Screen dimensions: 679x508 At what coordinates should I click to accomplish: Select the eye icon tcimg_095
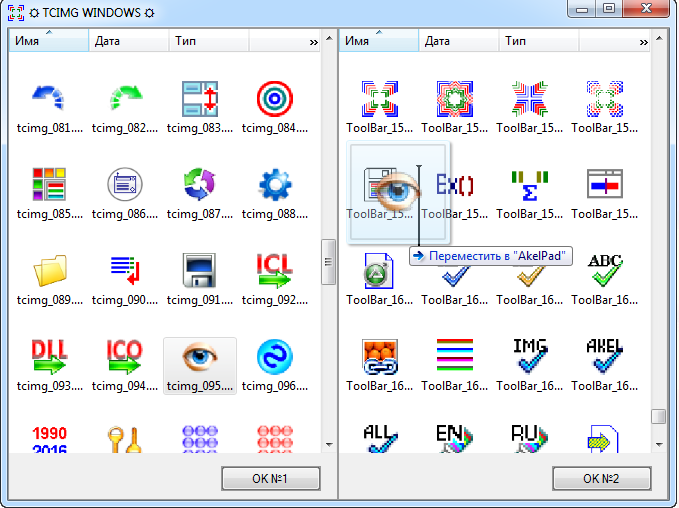tap(200, 356)
